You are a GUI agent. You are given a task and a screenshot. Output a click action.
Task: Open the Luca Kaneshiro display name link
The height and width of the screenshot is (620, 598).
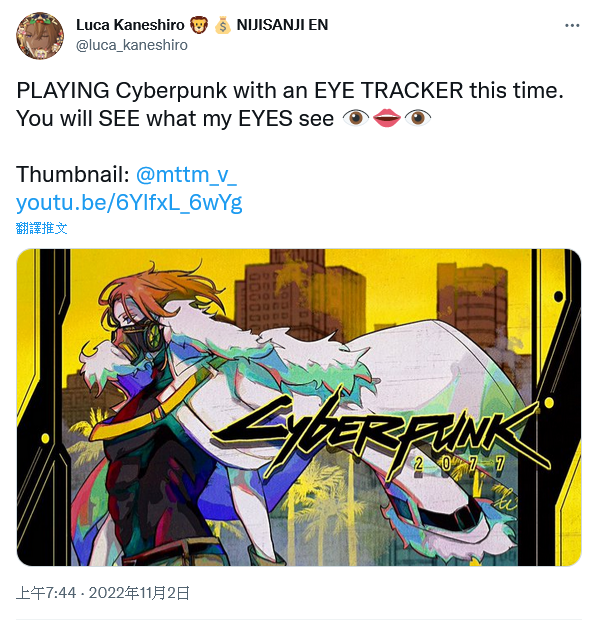130,25
